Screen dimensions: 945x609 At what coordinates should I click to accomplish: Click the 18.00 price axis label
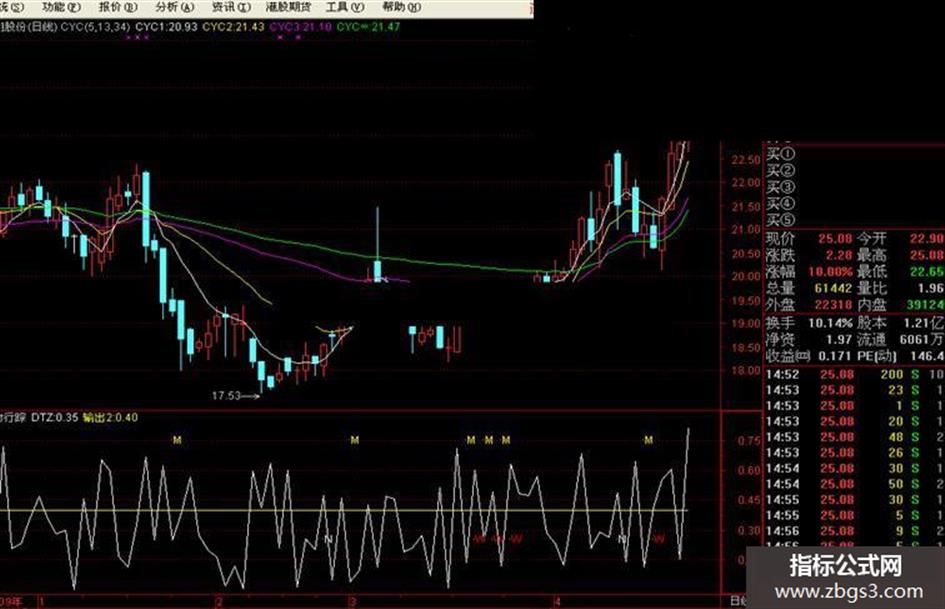(x=746, y=370)
